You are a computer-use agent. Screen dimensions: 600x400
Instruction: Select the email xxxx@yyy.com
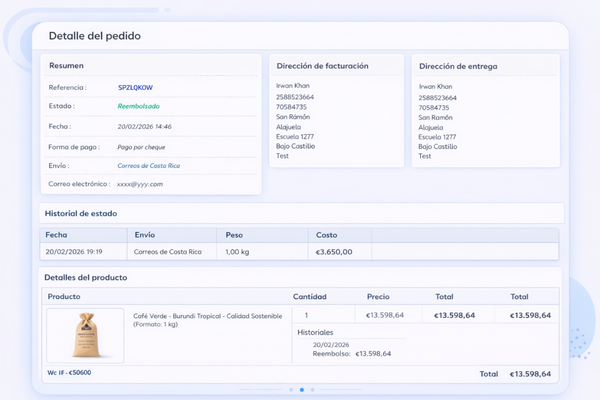(x=140, y=184)
